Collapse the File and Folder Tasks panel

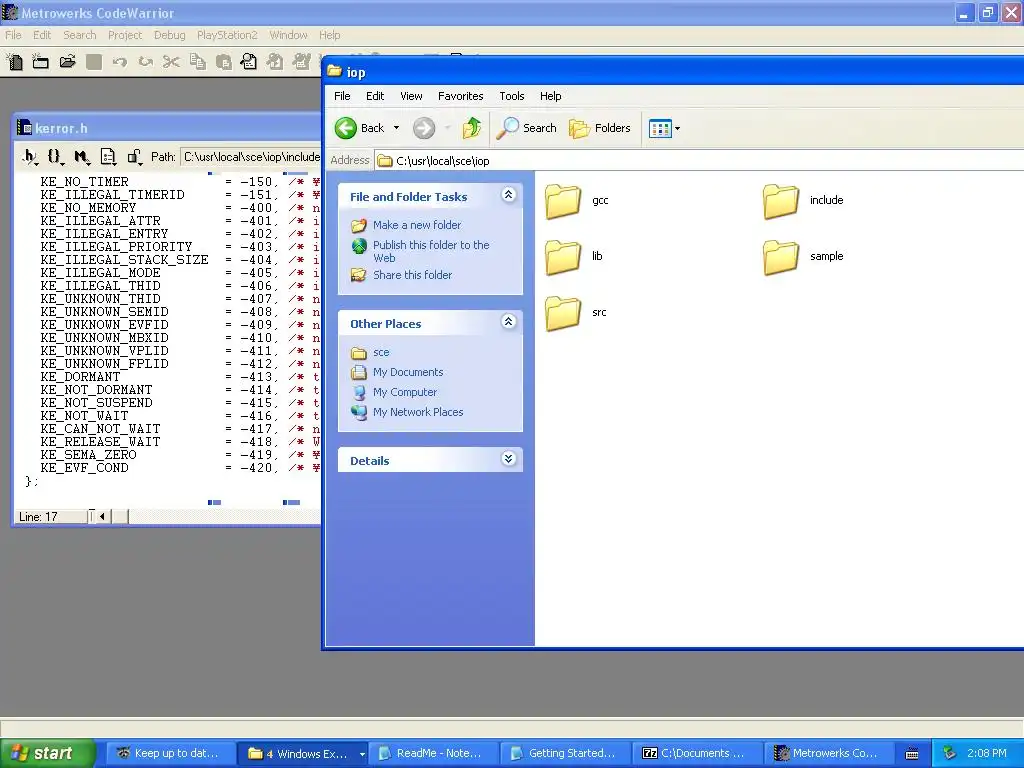[508, 195]
